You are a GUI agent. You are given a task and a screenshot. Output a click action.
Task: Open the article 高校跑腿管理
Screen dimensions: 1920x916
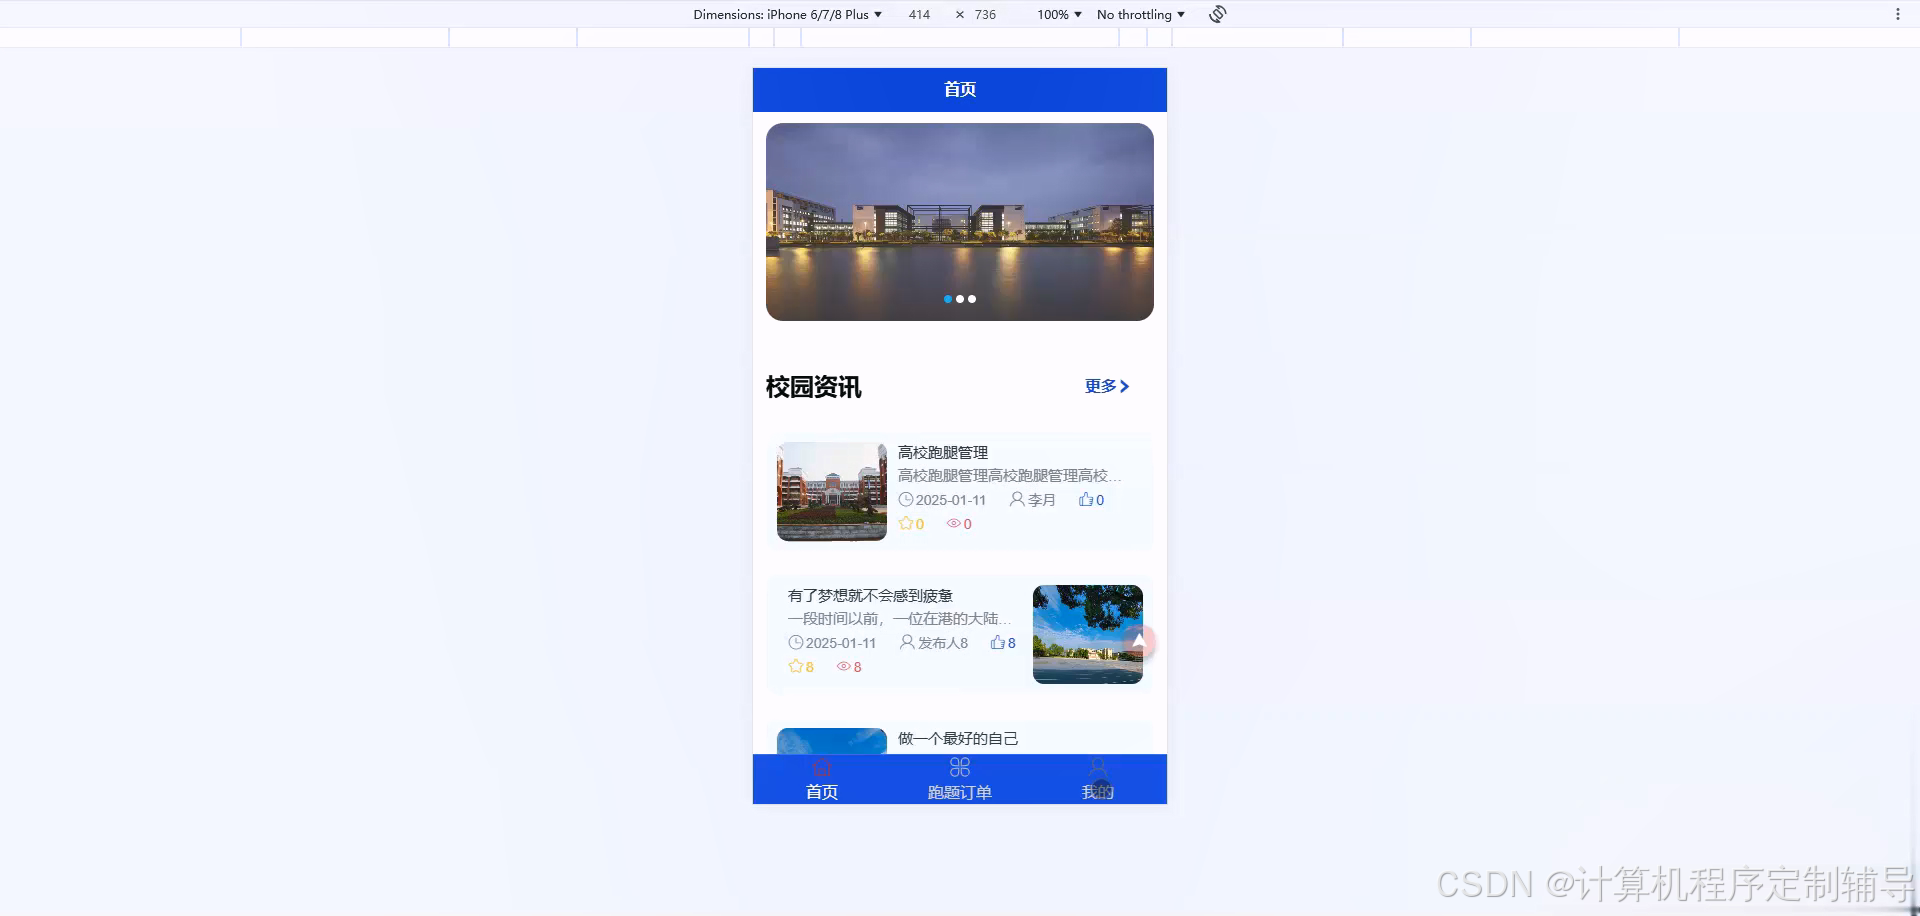941,452
